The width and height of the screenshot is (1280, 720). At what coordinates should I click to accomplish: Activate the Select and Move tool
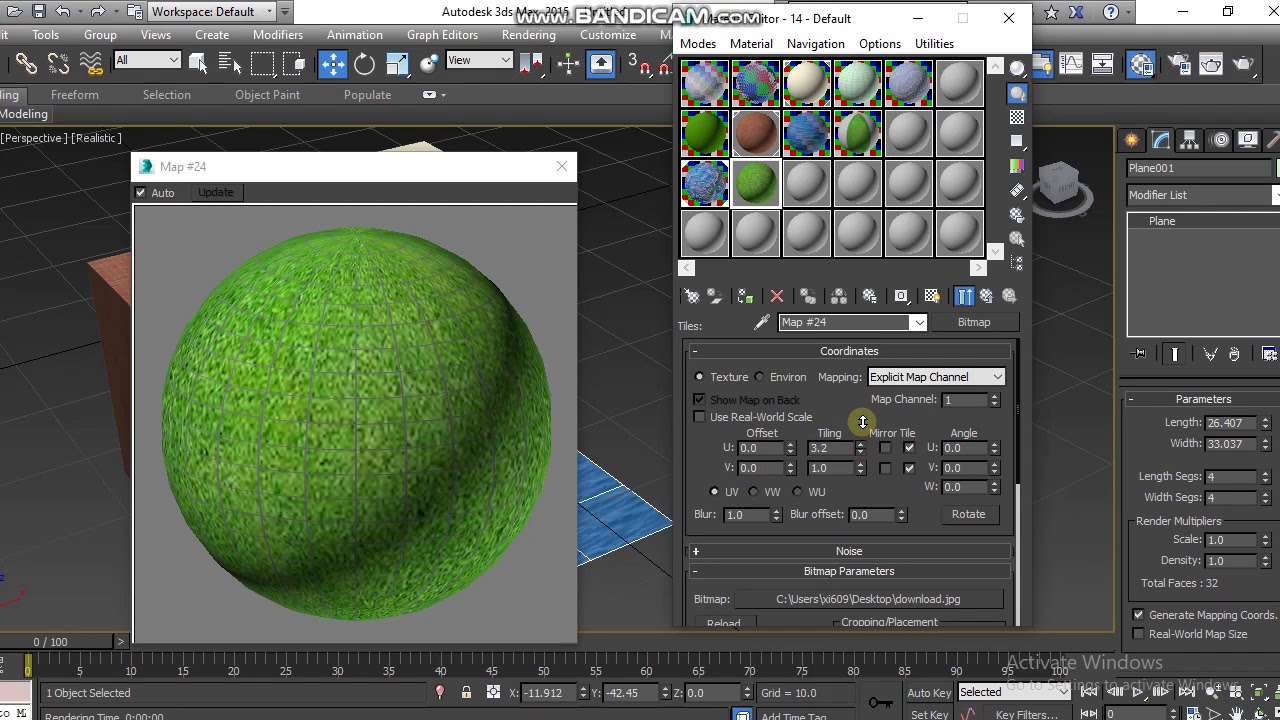point(333,64)
